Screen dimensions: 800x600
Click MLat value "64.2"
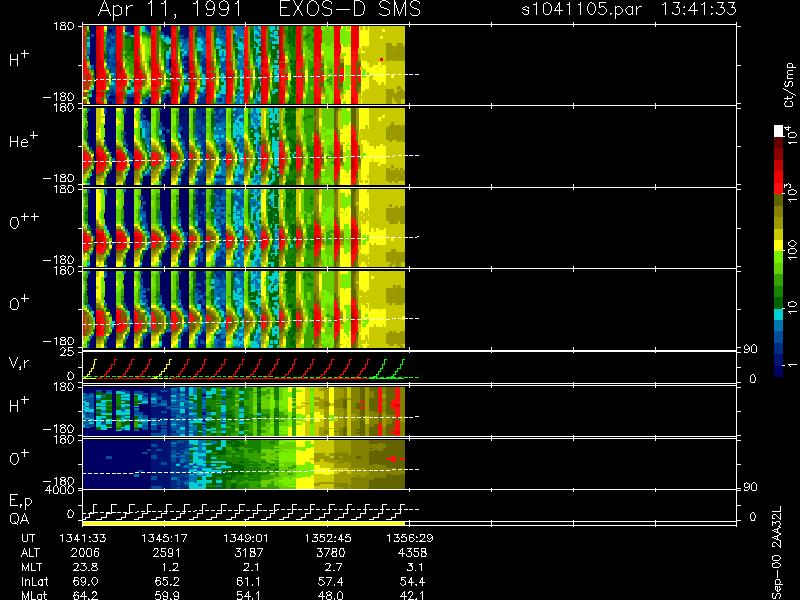point(86,595)
